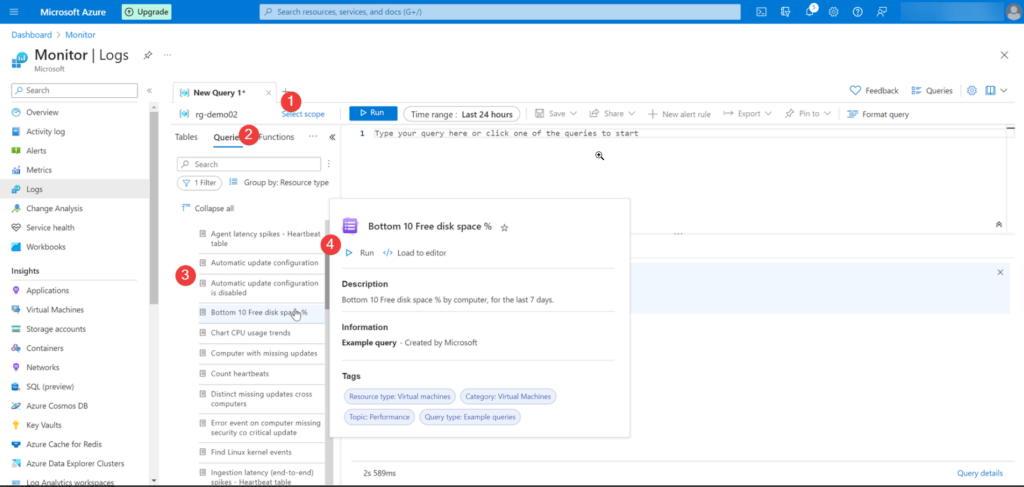Open the docs book icon
This screenshot has height=487, width=1024.
point(991,91)
